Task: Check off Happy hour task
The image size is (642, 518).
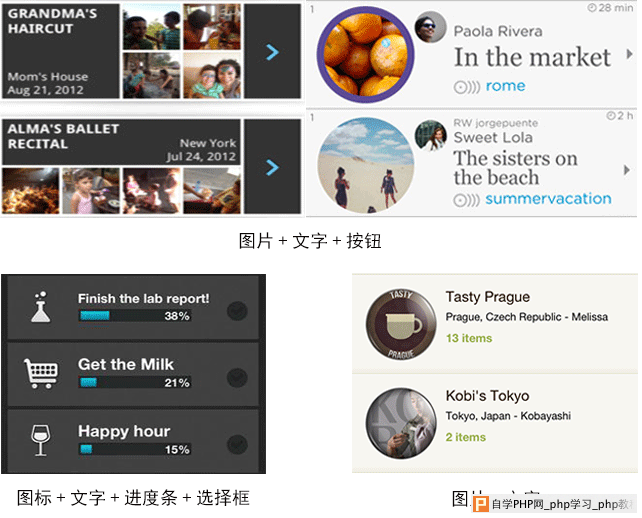Action: [x=237, y=444]
